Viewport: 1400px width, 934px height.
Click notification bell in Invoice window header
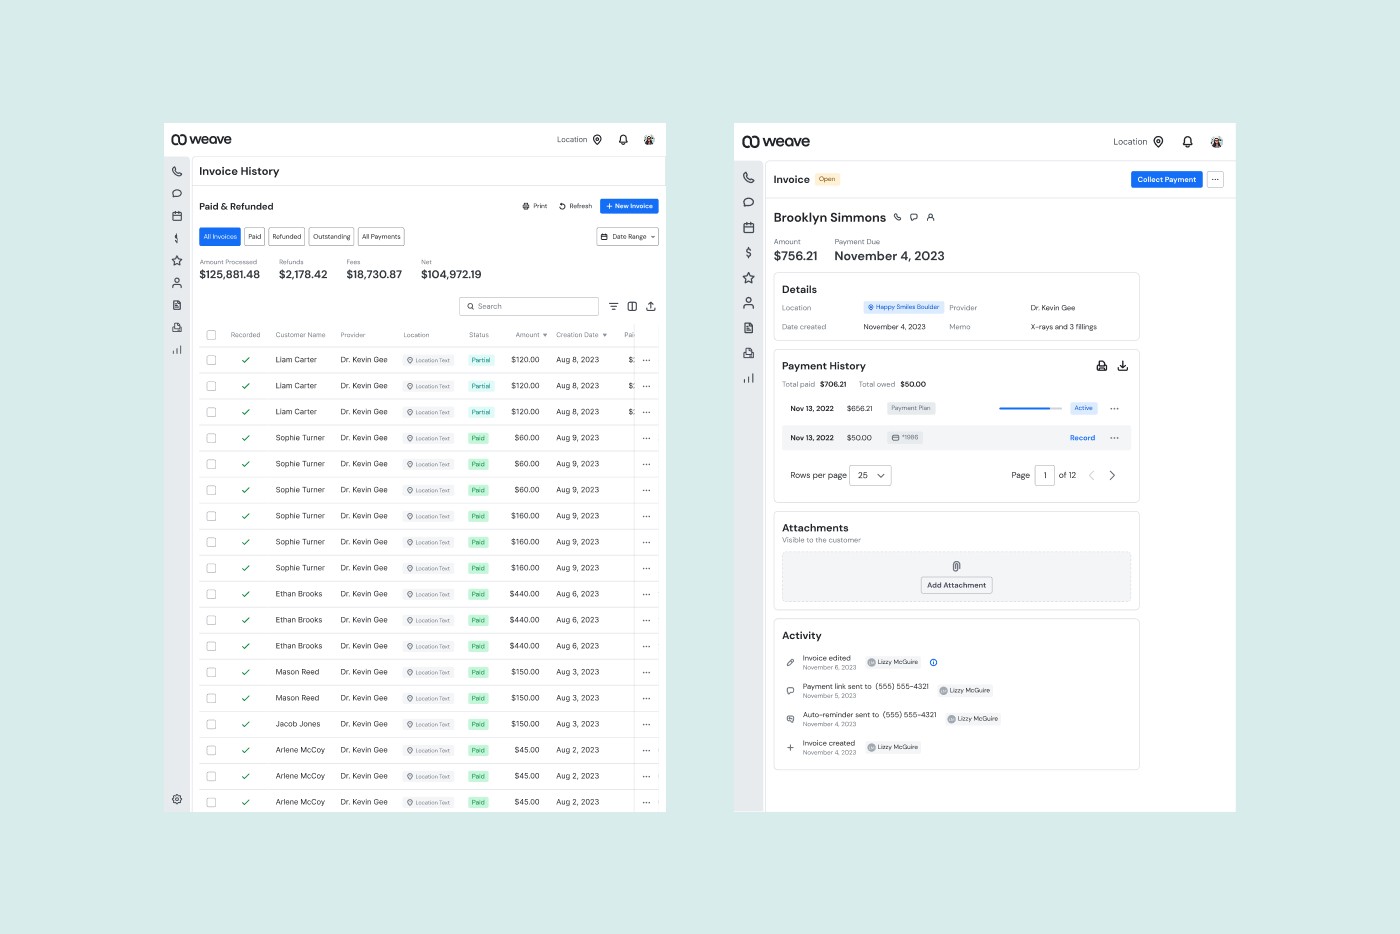[1187, 142]
